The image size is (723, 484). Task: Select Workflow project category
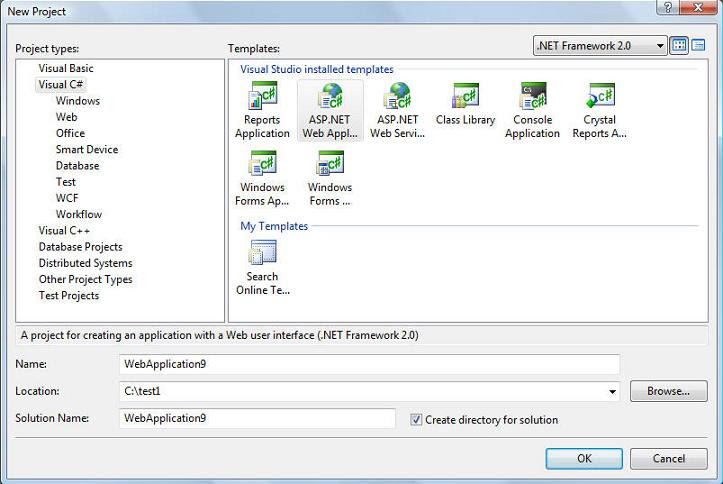click(79, 214)
